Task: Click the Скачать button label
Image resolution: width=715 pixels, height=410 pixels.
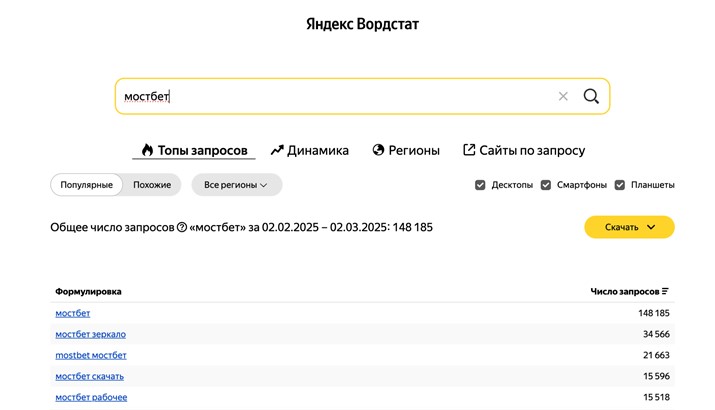Action: 622,227
